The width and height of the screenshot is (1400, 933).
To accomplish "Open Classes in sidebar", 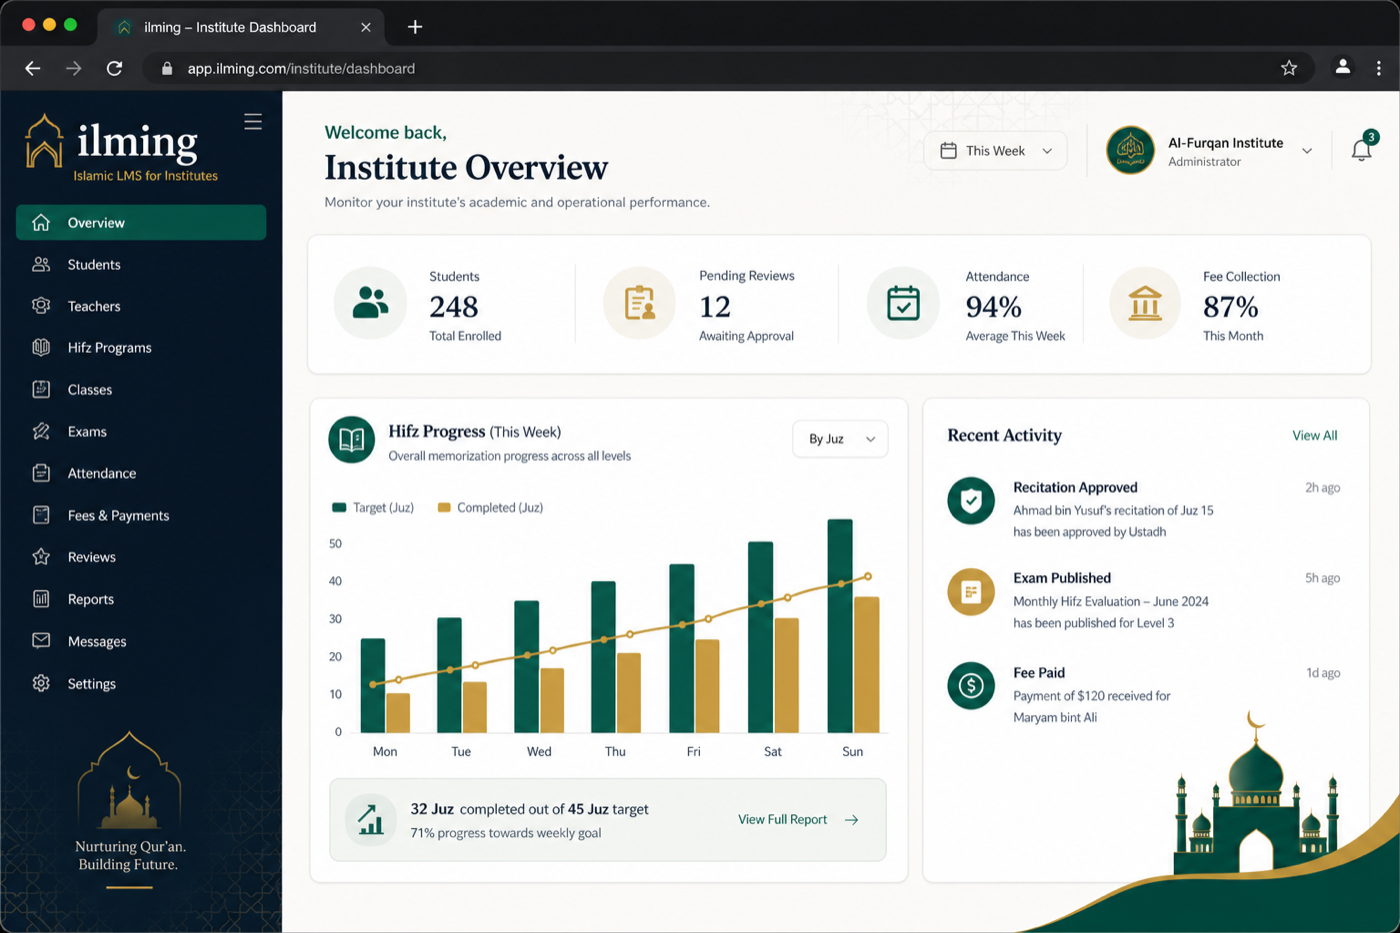I will click(x=141, y=390).
